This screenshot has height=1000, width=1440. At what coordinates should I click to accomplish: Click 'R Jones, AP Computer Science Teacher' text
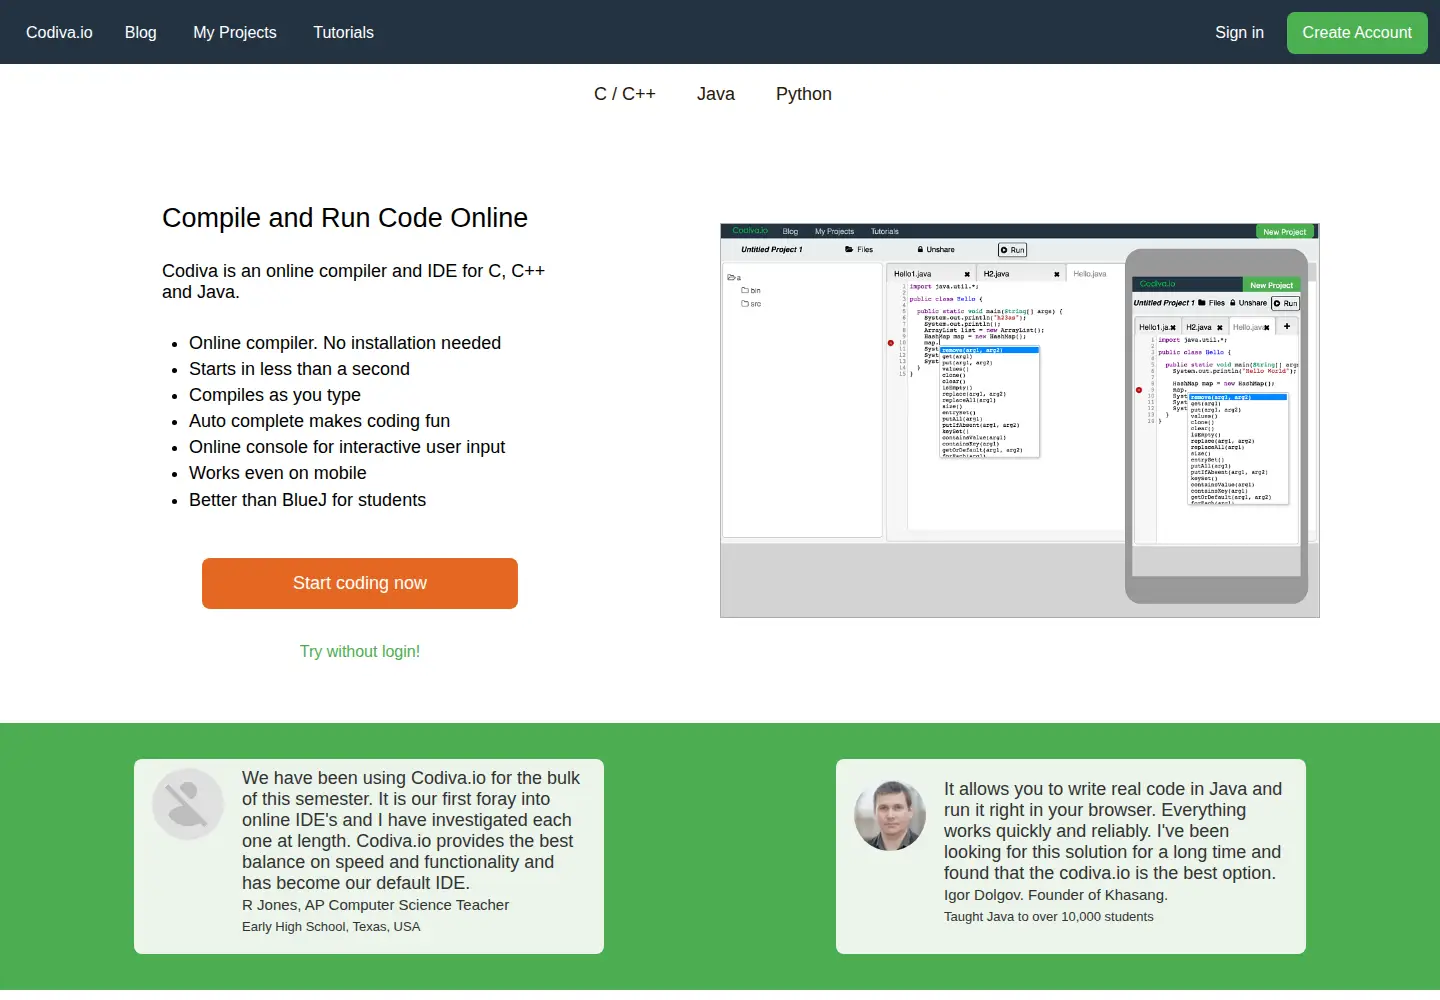[x=375, y=905]
